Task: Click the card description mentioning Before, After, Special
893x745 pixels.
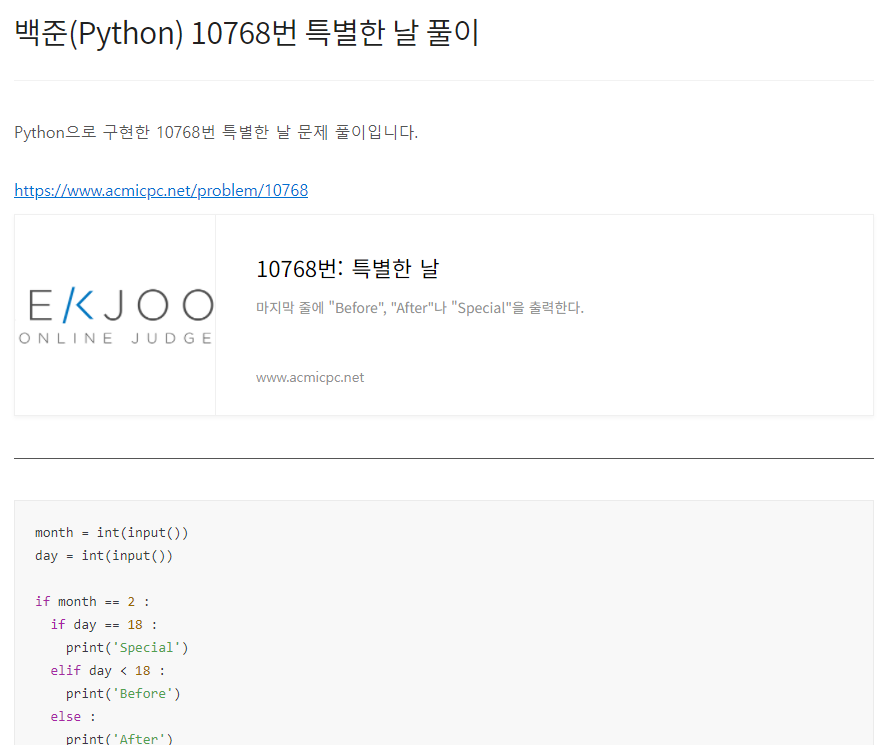Action: point(420,308)
